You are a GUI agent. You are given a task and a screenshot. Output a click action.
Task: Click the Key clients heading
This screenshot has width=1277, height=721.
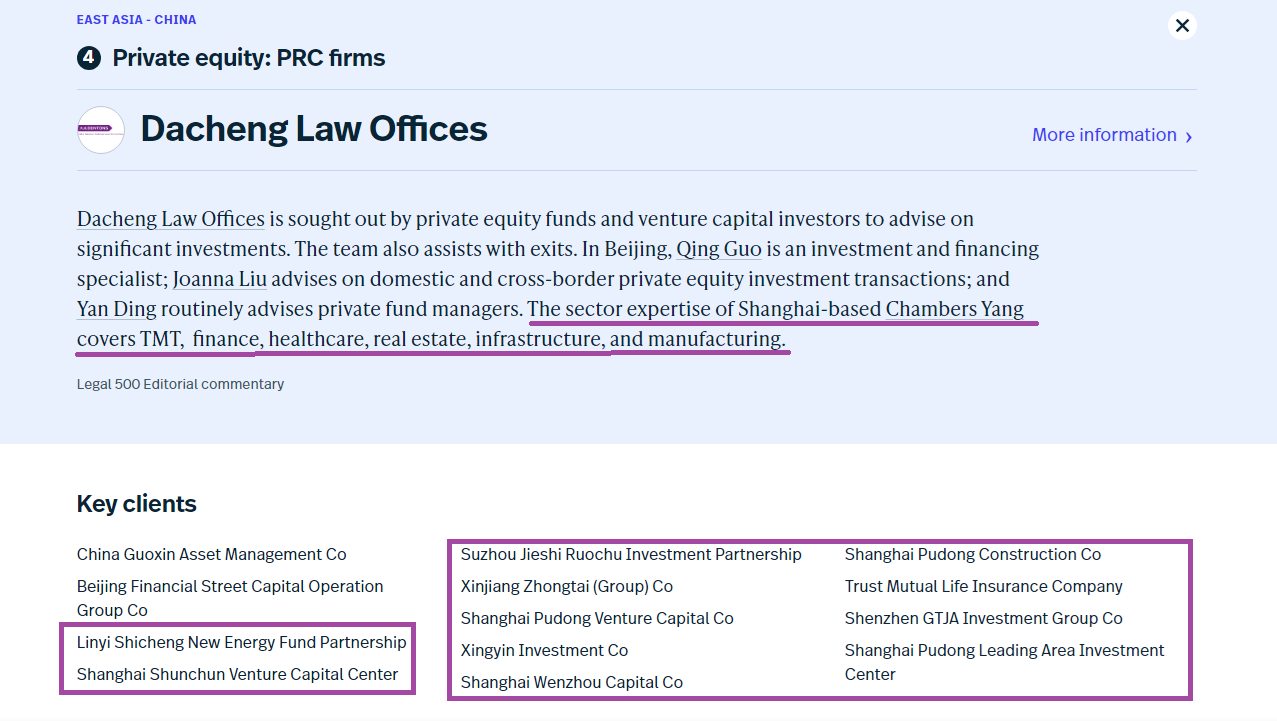click(x=137, y=504)
